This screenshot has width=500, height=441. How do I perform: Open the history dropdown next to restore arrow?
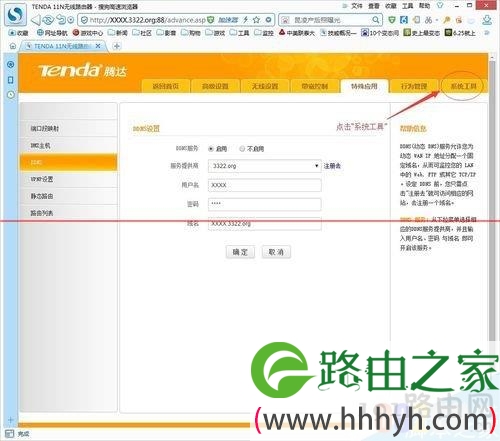(71, 20)
